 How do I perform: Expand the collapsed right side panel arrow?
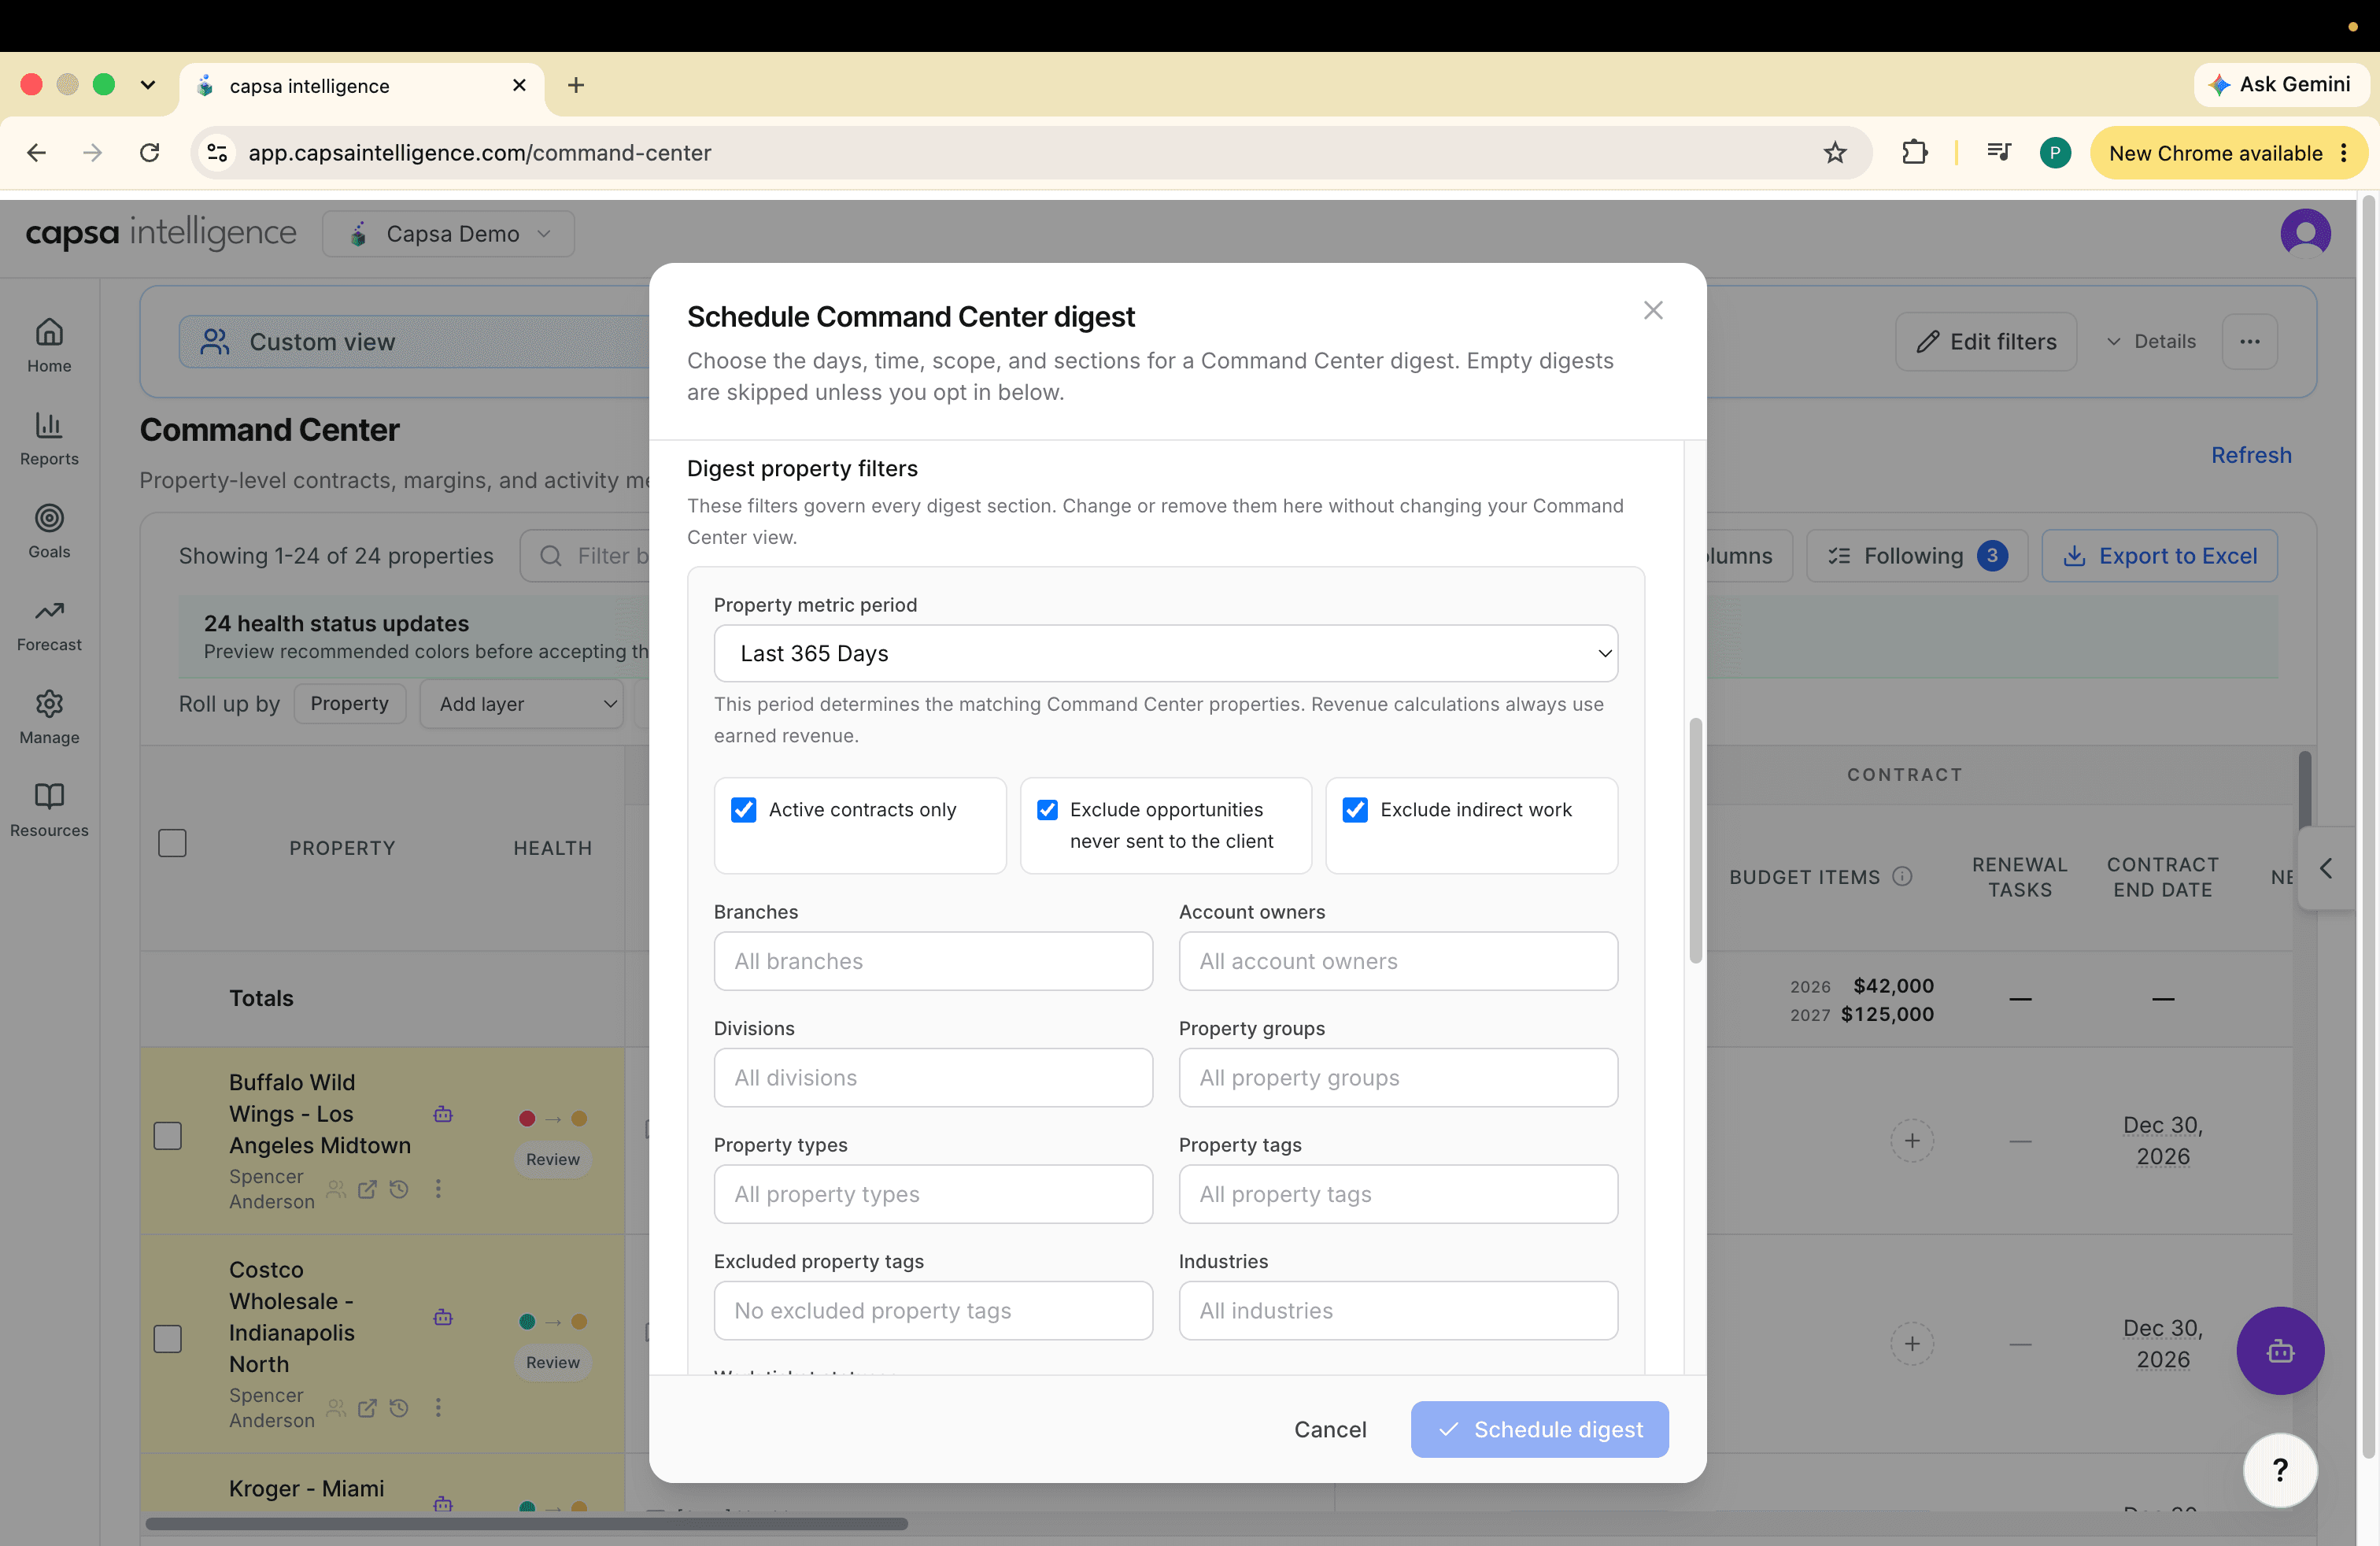pyautogui.click(x=2326, y=868)
